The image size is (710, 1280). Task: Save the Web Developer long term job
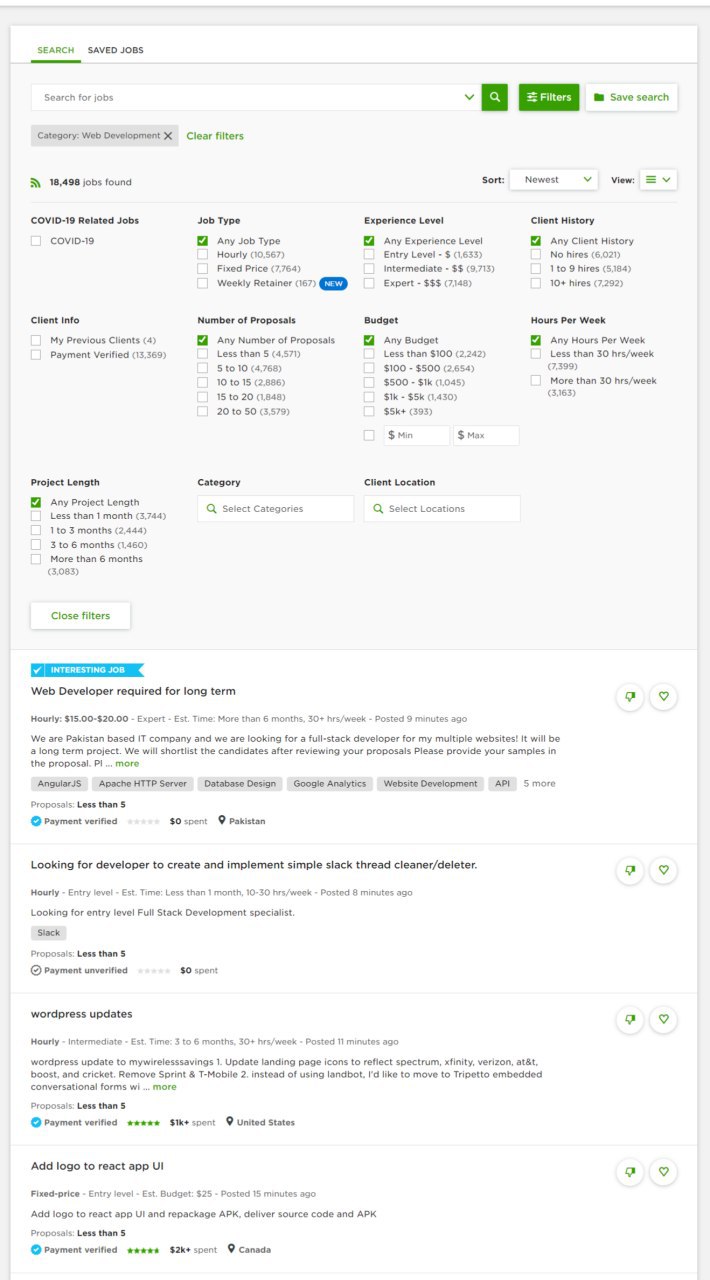[x=663, y=697]
